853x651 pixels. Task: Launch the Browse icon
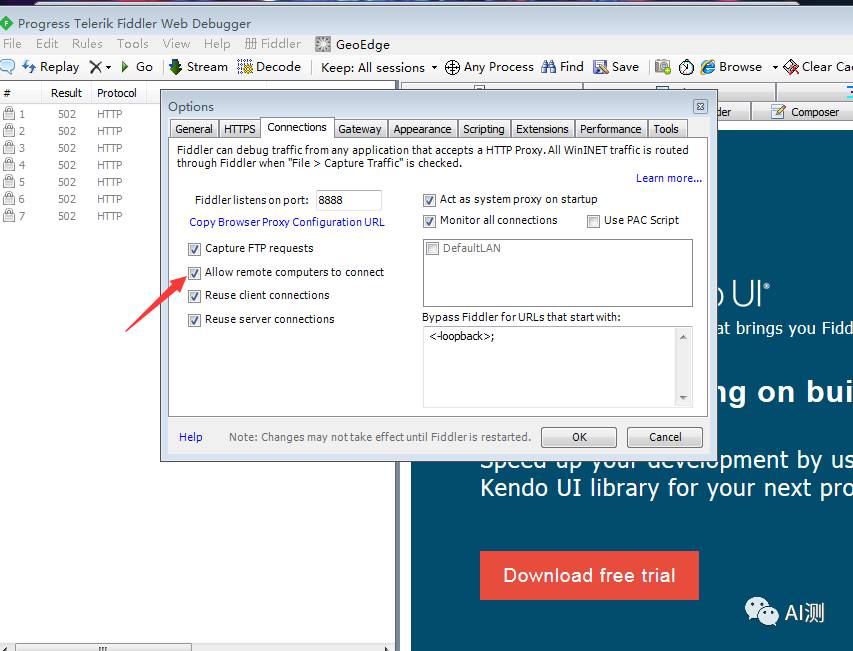734,66
